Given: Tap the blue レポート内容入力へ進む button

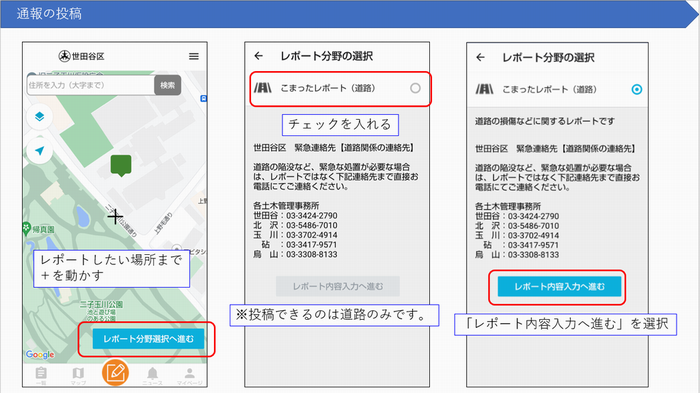Looking at the screenshot, I should [x=559, y=287].
